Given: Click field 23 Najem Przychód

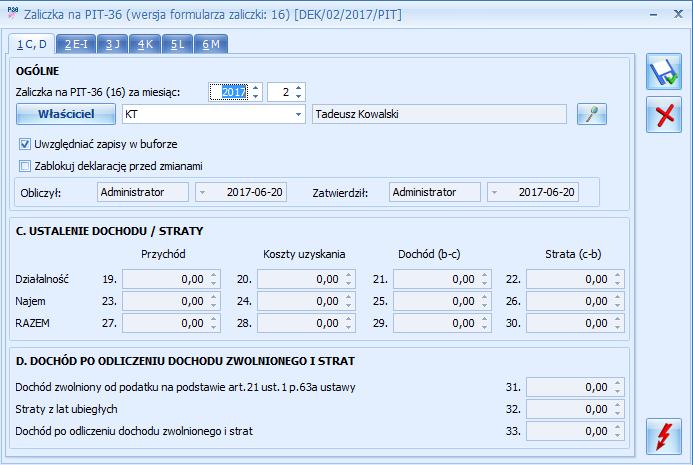Looking at the screenshot, I should (x=171, y=301).
